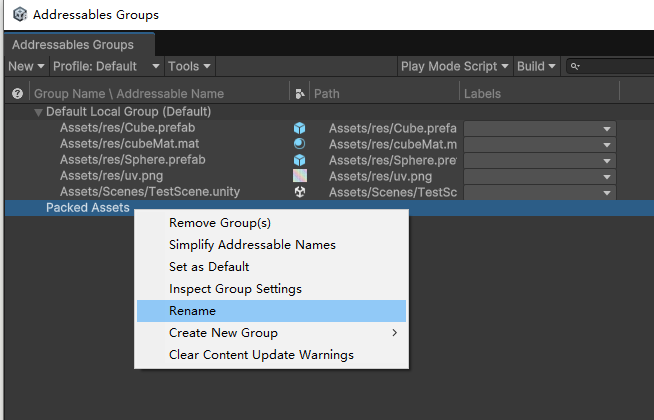Image resolution: width=654 pixels, height=420 pixels.
Task: Select the Assets/res/uv.png entry
Action: (111, 176)
